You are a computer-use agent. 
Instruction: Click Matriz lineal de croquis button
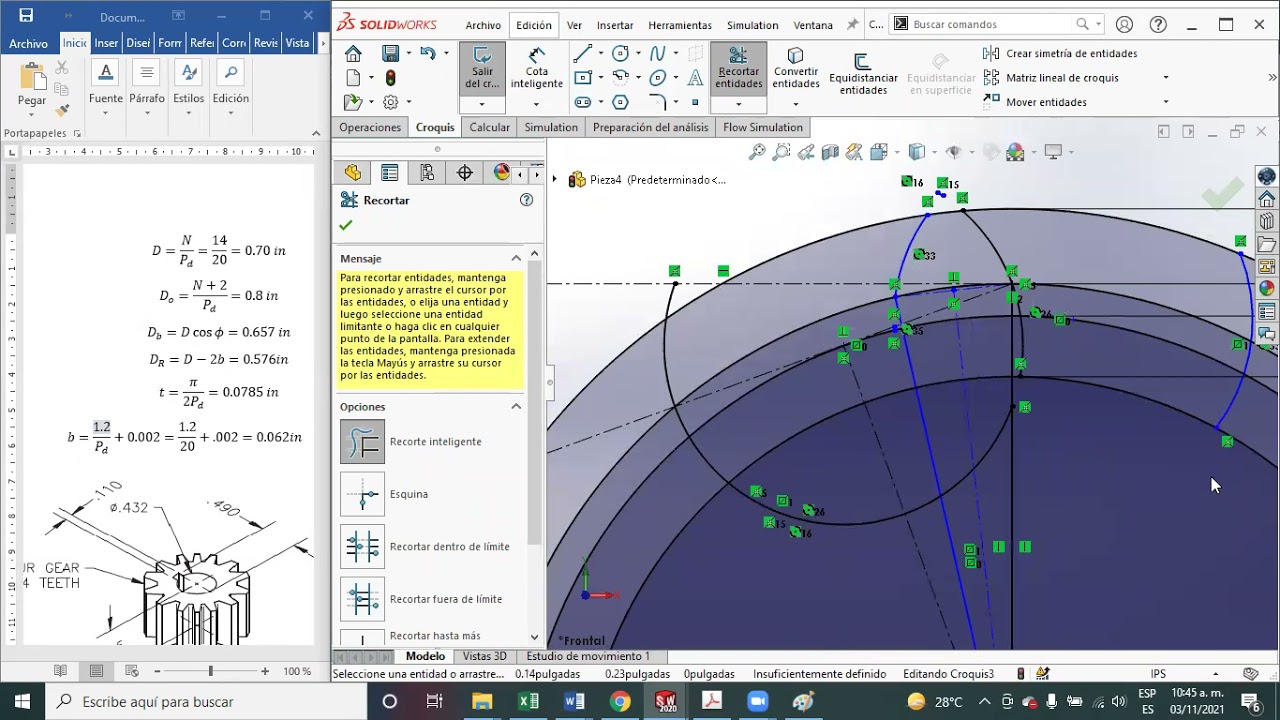[1051, 78]
